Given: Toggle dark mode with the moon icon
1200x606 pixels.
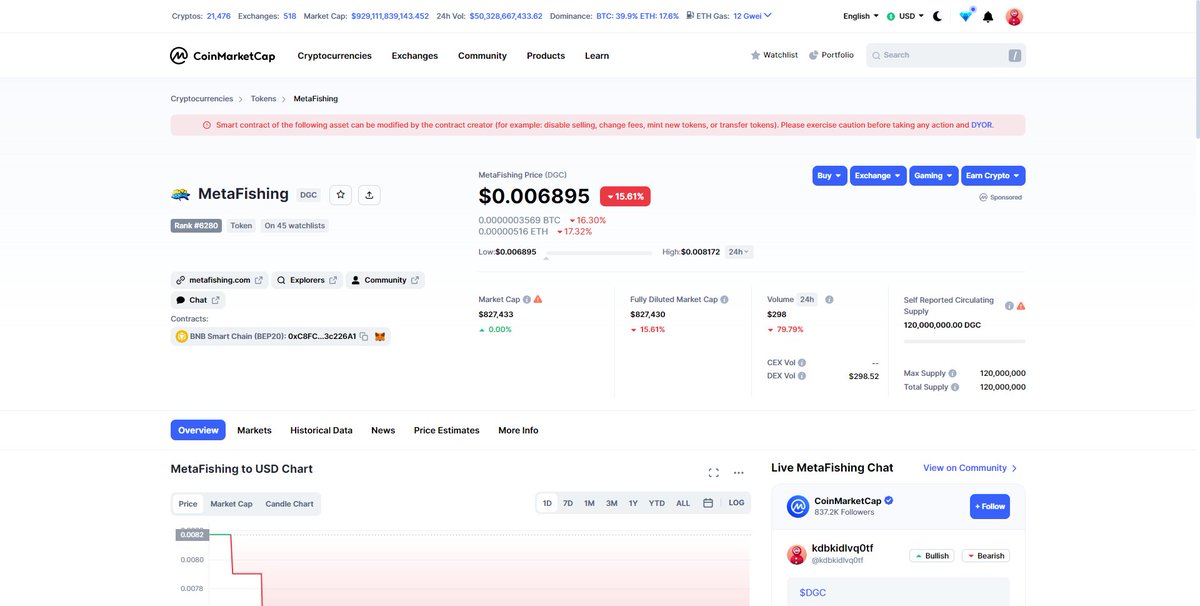Looking at the screenshot, I should point(937,16).
